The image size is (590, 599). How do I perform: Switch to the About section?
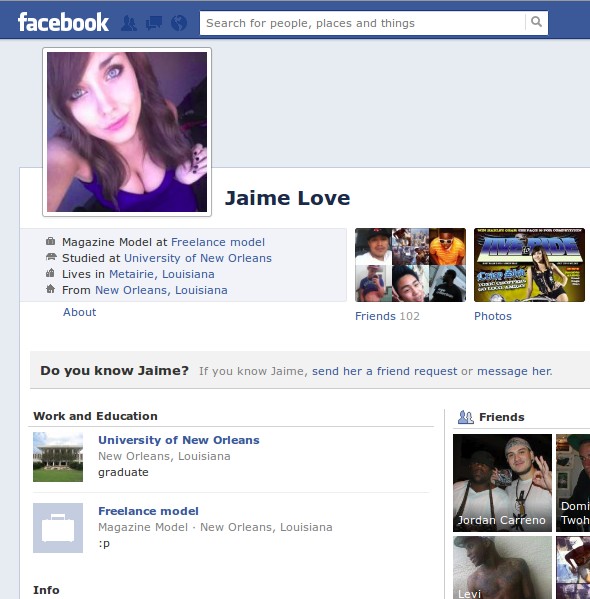(x=79, y=312)
